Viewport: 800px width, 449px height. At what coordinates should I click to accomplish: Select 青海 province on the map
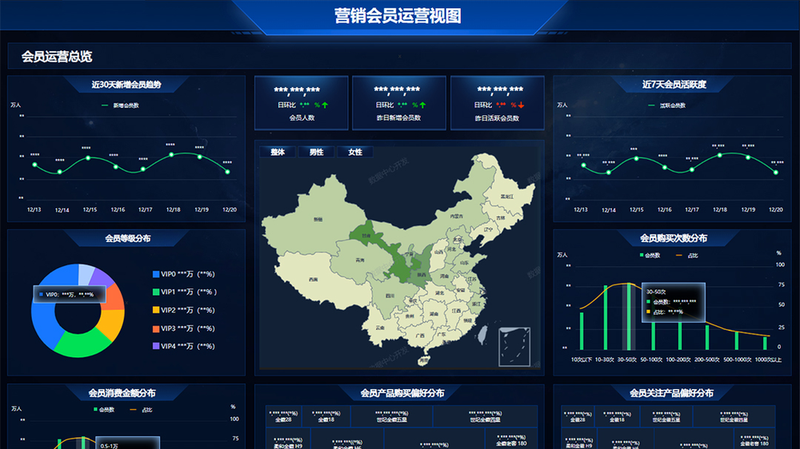click(x=360, y=260)
